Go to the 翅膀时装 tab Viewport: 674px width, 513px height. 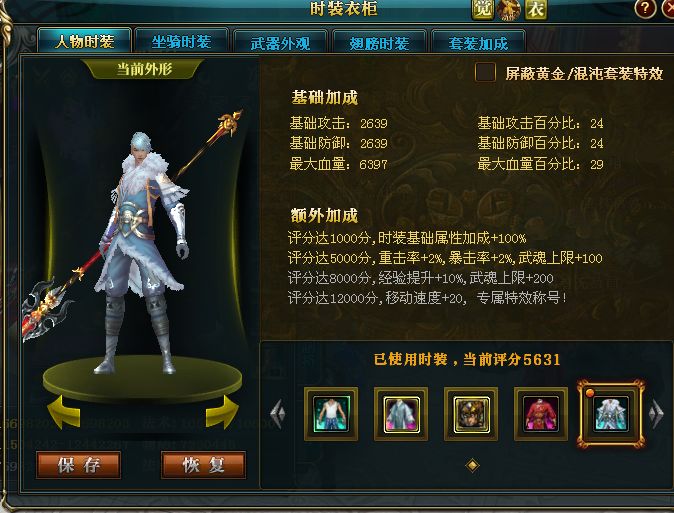click(x=379, y=43)
